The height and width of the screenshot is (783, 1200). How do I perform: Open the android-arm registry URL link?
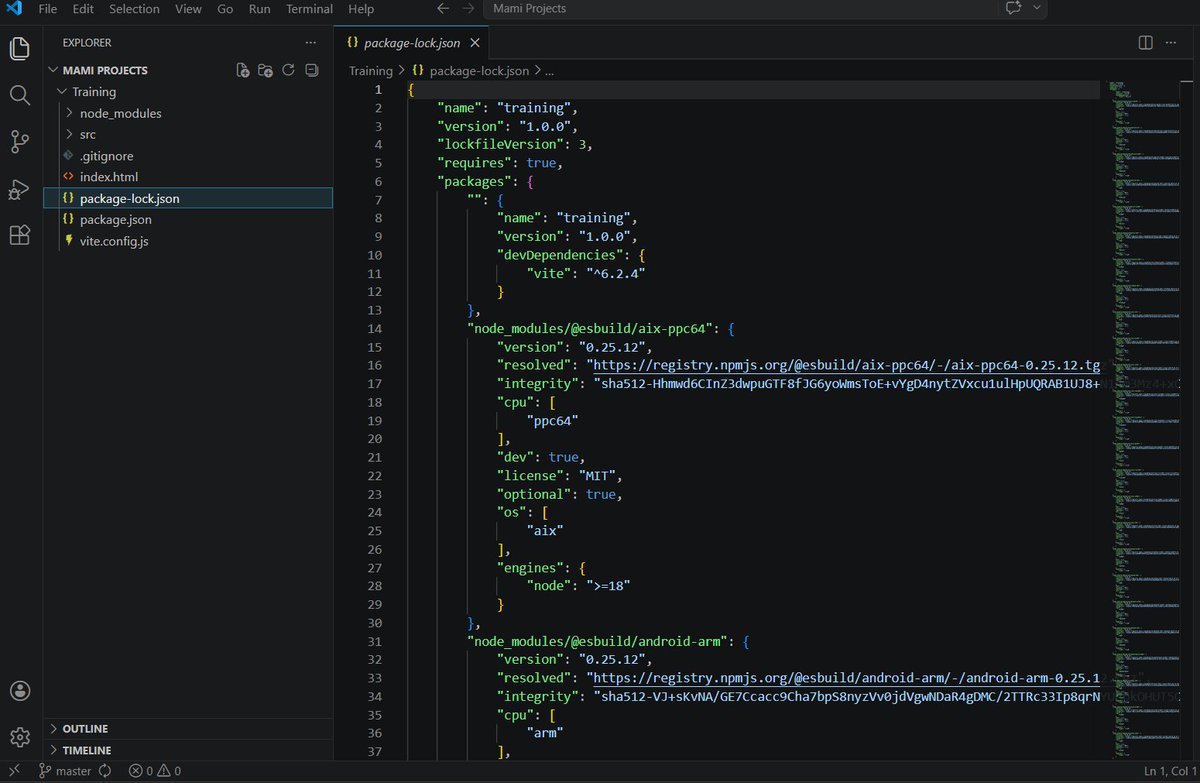click(846, 678)
